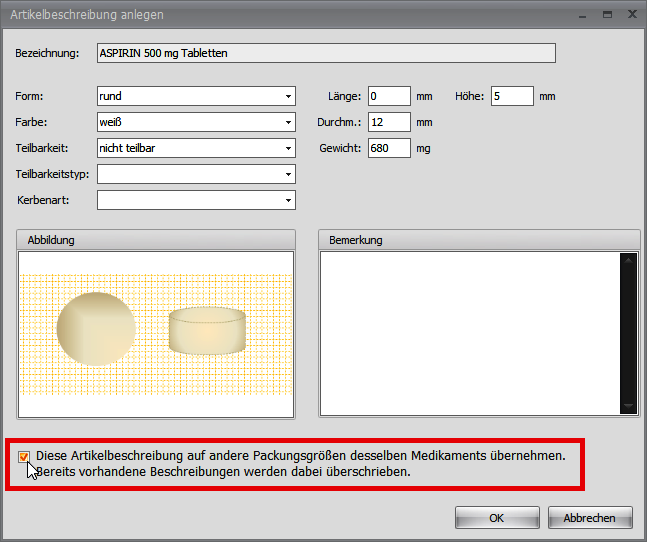Click the tablet side-view cylinder image

(207, 330)
